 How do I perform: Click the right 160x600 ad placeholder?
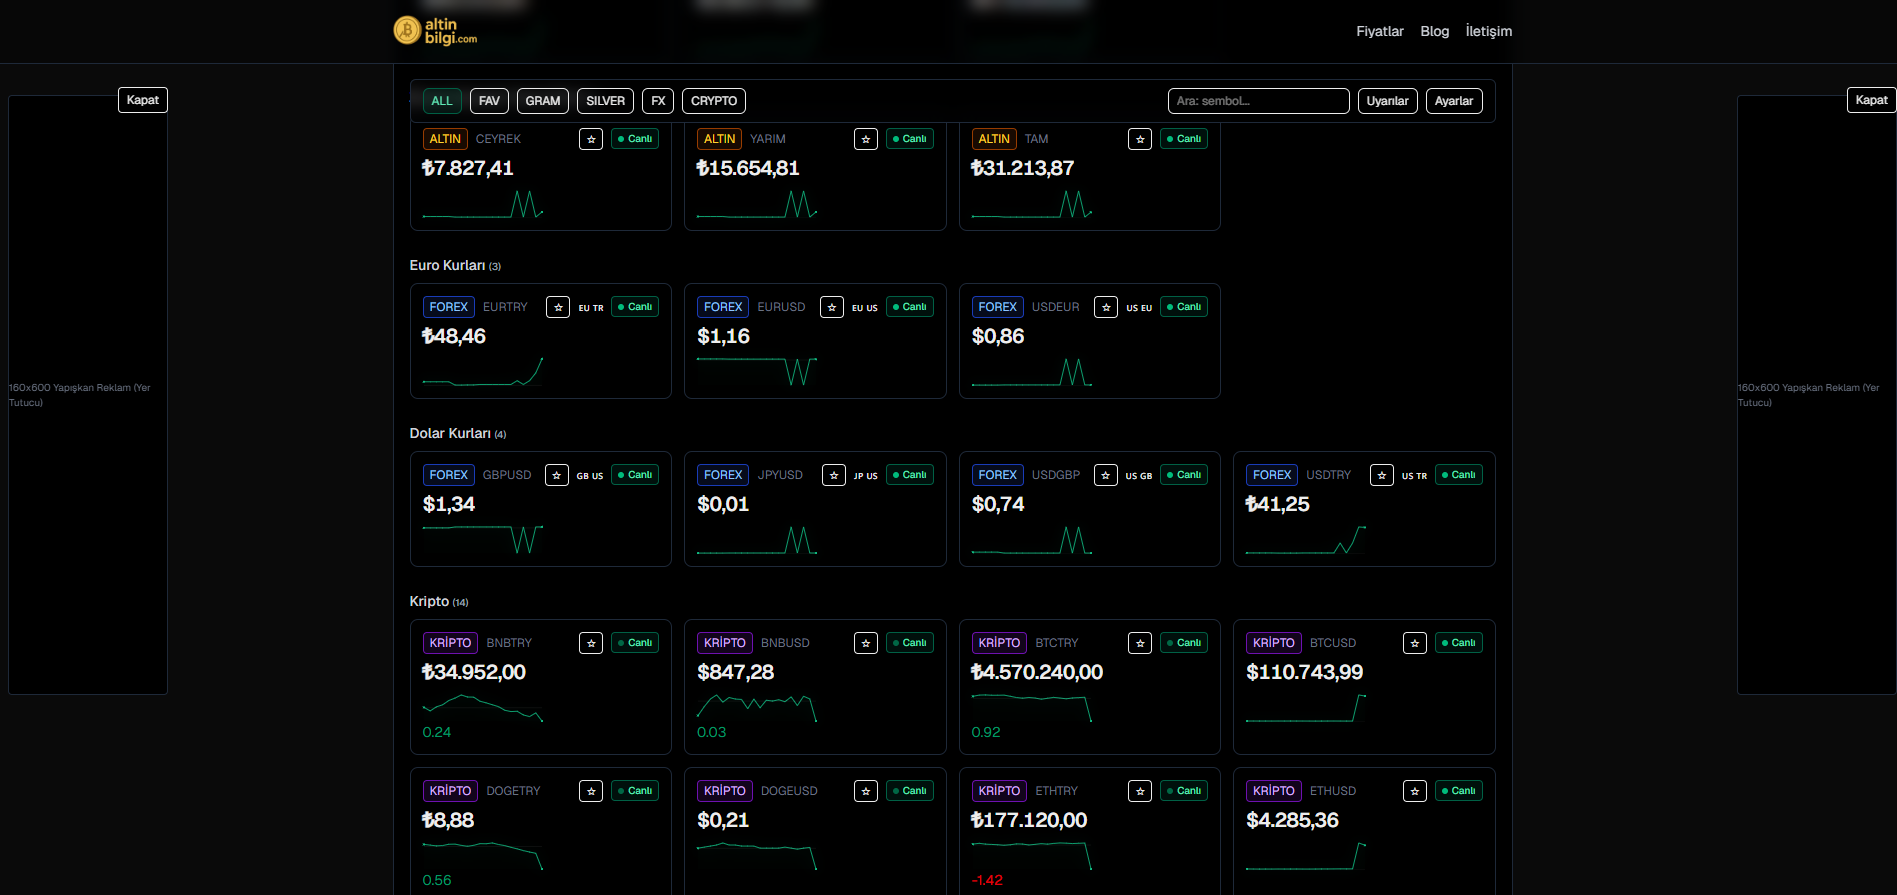pos(1817,395)
